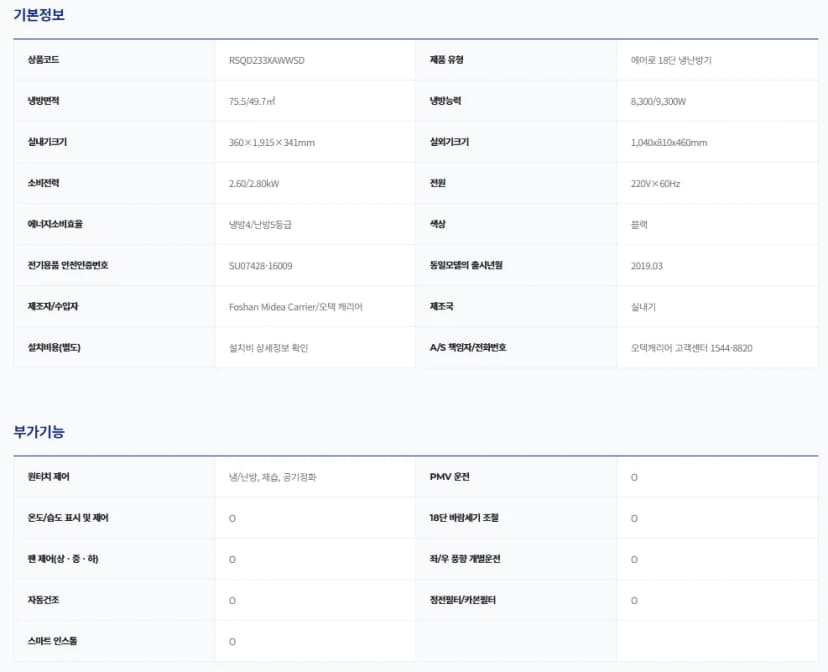828x672 pixels.
Task: Click cooling capacity 8,300/9,300W value
Action: (x=658, y=101)
